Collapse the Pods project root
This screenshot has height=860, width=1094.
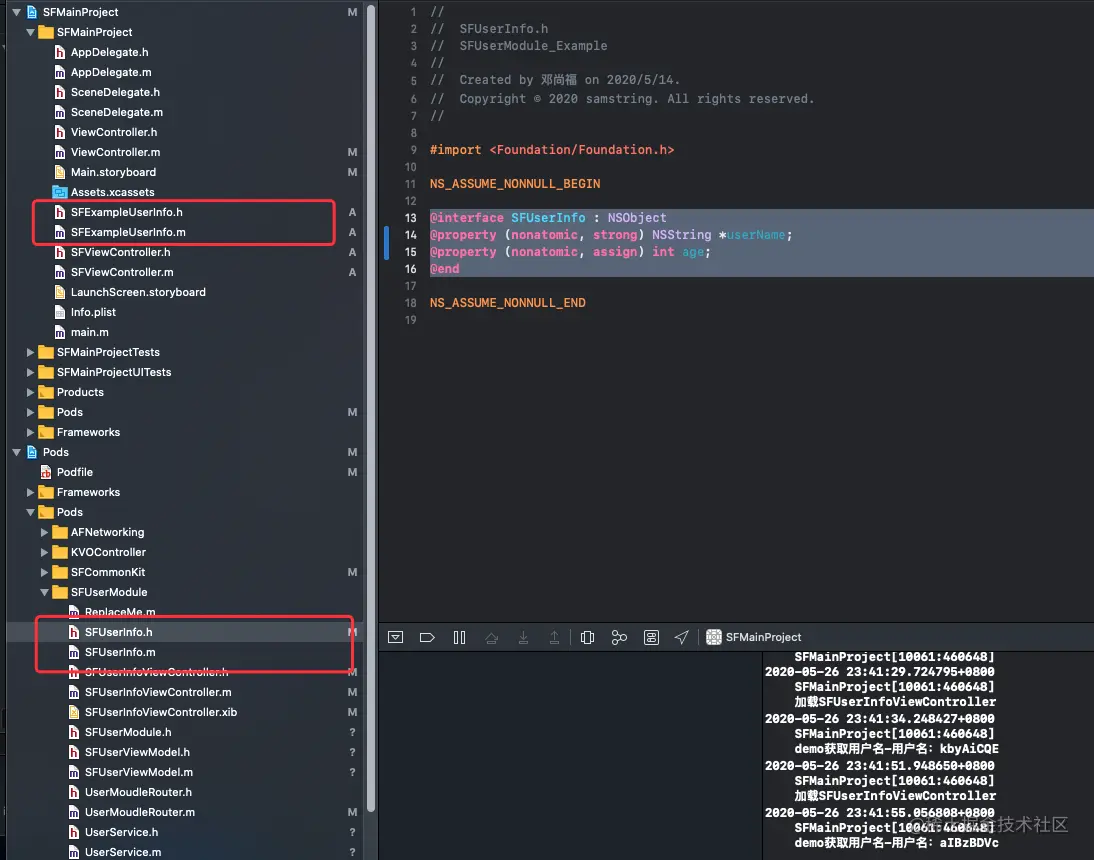point(17,452)
